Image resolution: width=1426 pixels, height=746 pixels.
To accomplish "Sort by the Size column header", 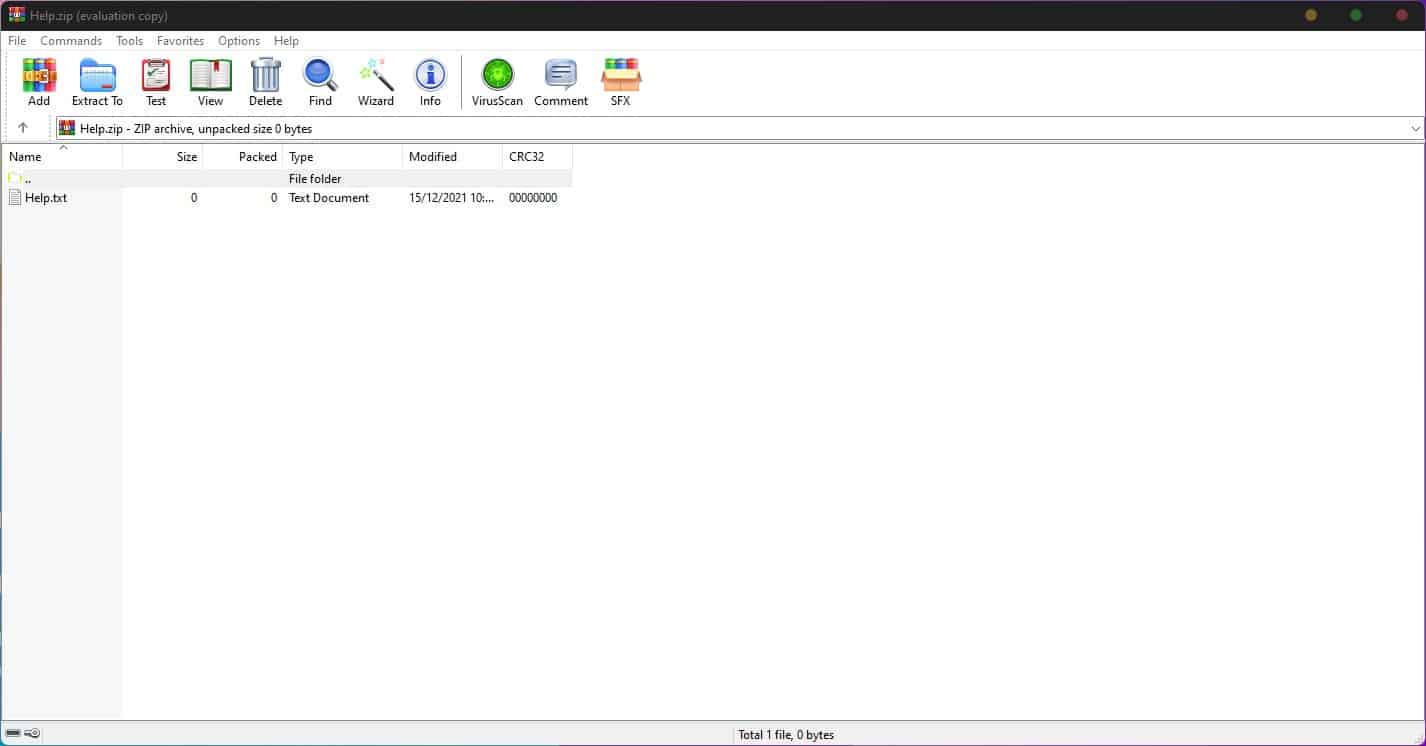I will [162, 157].
